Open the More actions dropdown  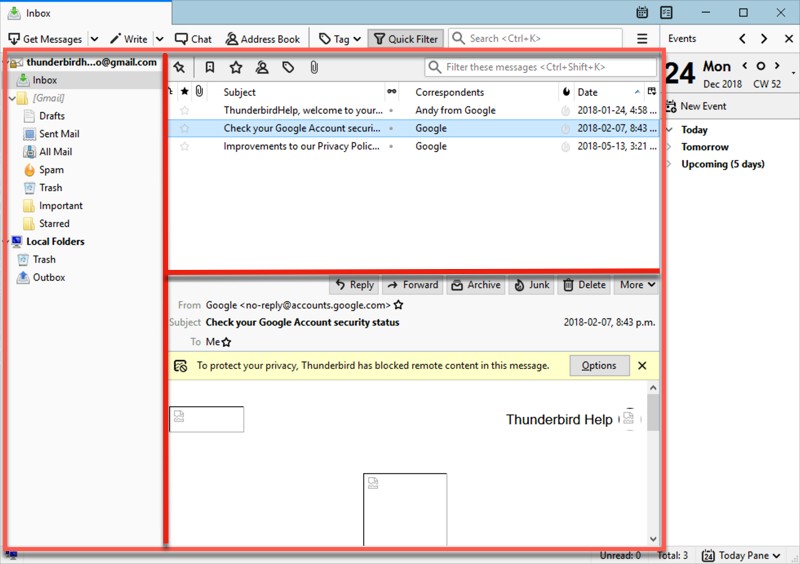637,285
